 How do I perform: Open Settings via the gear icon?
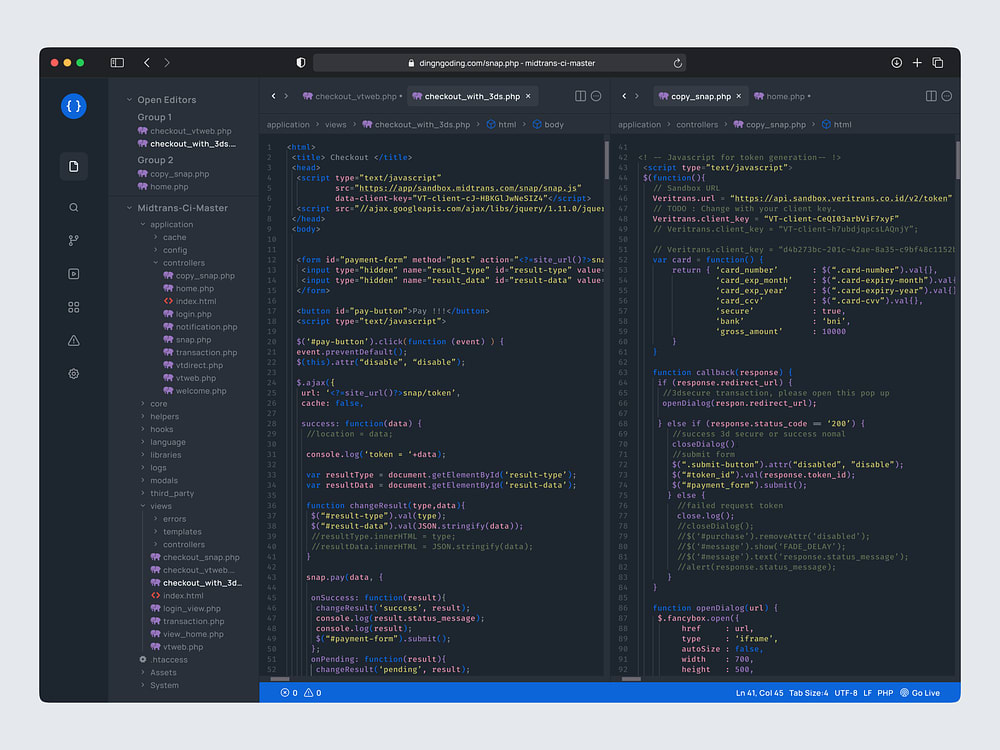[x=72, y=373]
